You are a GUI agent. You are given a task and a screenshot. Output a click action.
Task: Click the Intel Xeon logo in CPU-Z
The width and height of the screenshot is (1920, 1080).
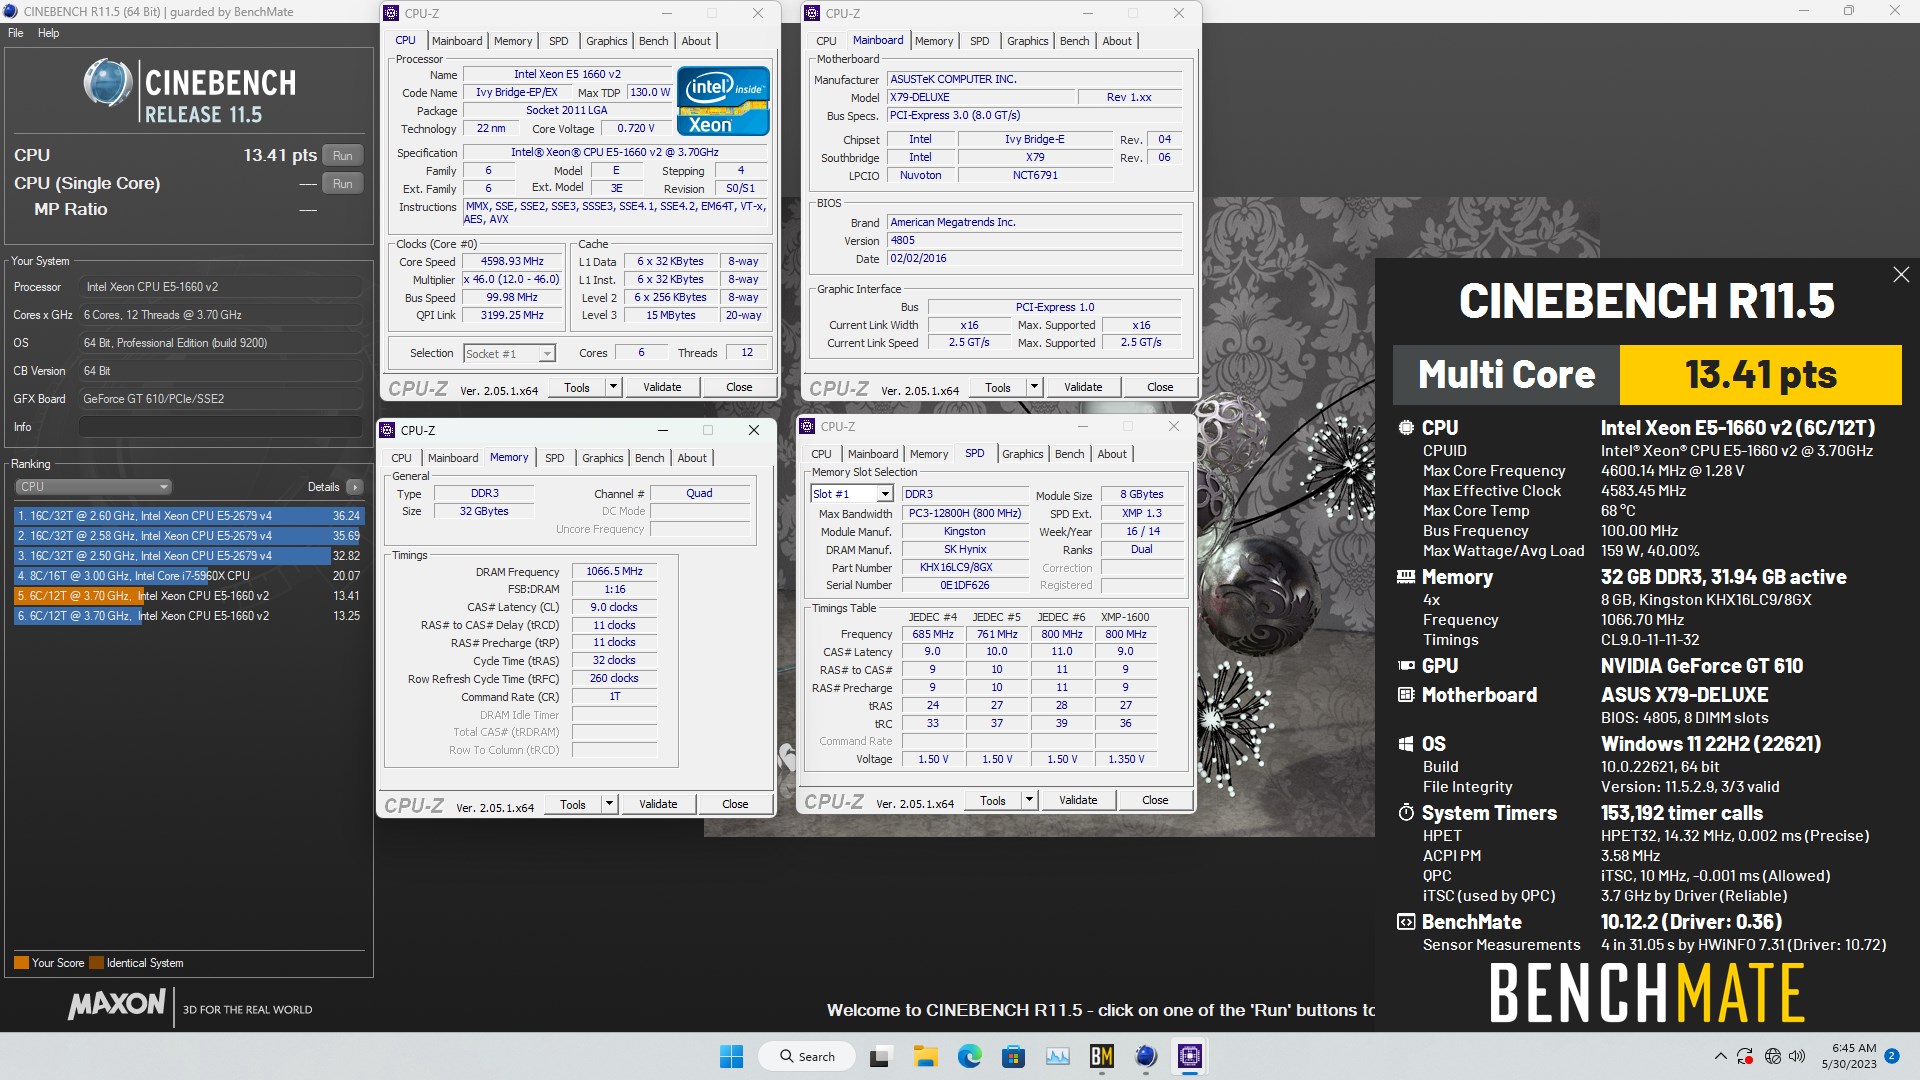point(723,101)
